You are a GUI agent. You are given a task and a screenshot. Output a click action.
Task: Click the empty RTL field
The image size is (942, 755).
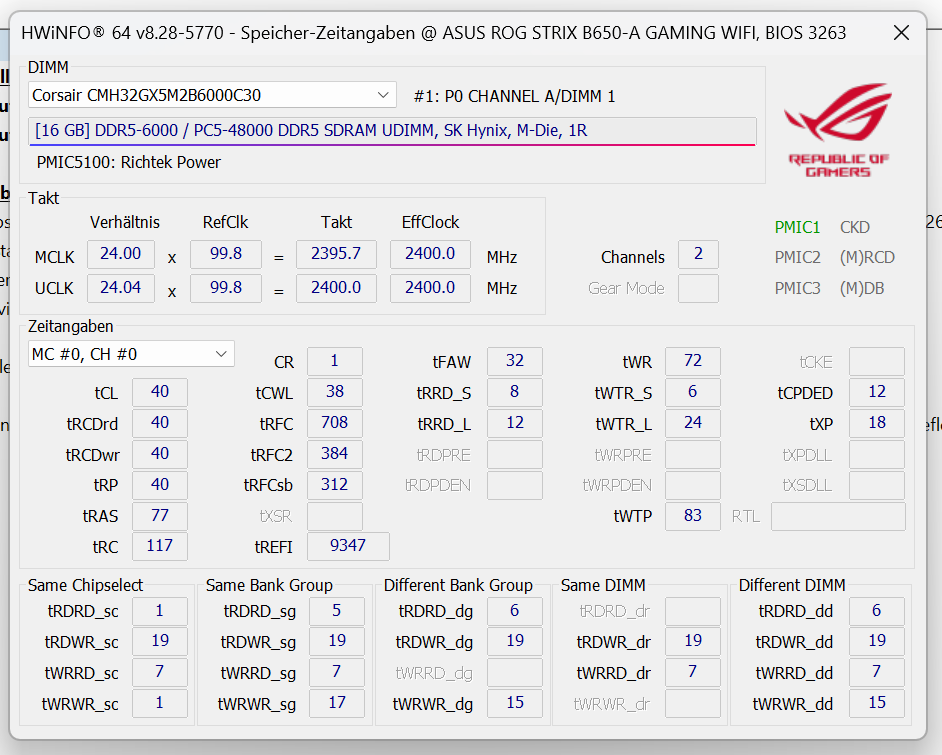pos(838,517)
